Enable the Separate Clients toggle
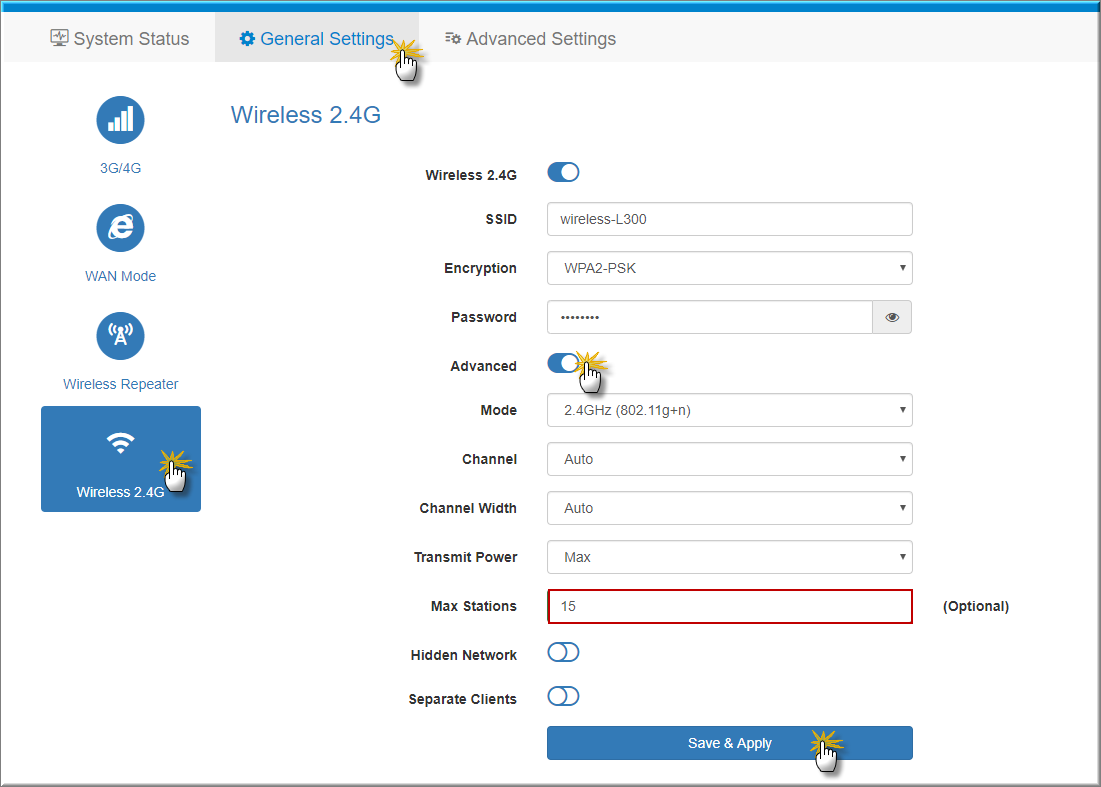This screenshot has height=787, width=1101. [563, 697]
